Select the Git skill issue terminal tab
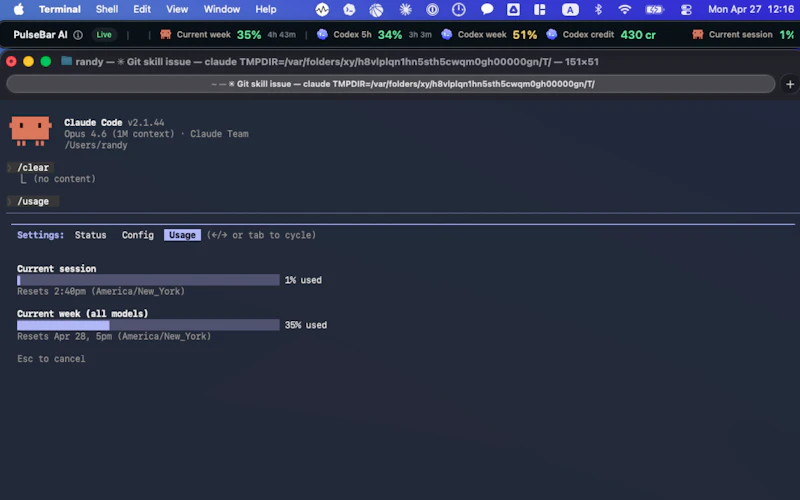Image resolution: width=800 pixels, height=500 pixels. [x=391, y=84]
